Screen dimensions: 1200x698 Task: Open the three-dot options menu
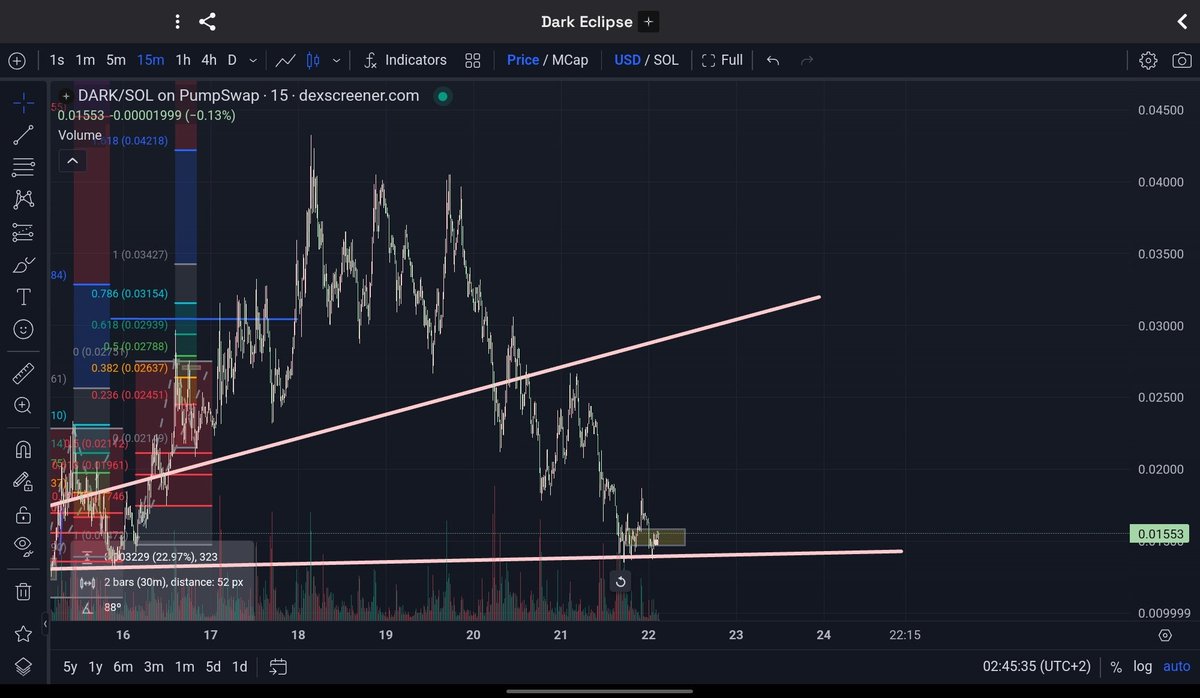(x=177, y=21)
